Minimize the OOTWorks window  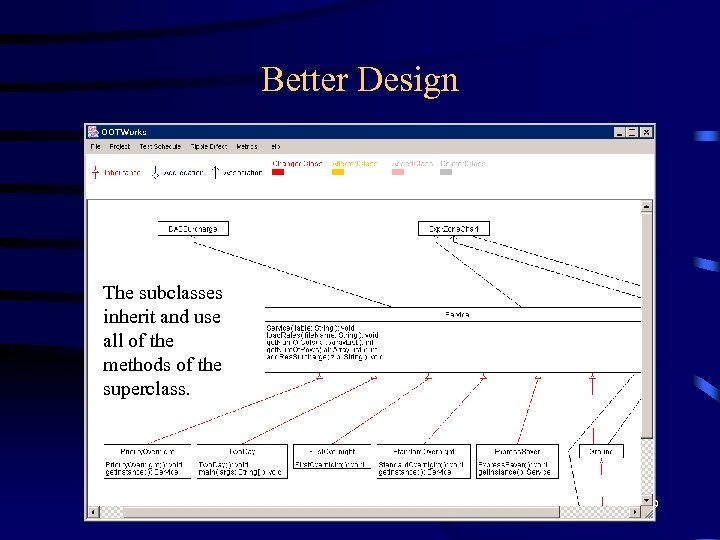(620, 132)
